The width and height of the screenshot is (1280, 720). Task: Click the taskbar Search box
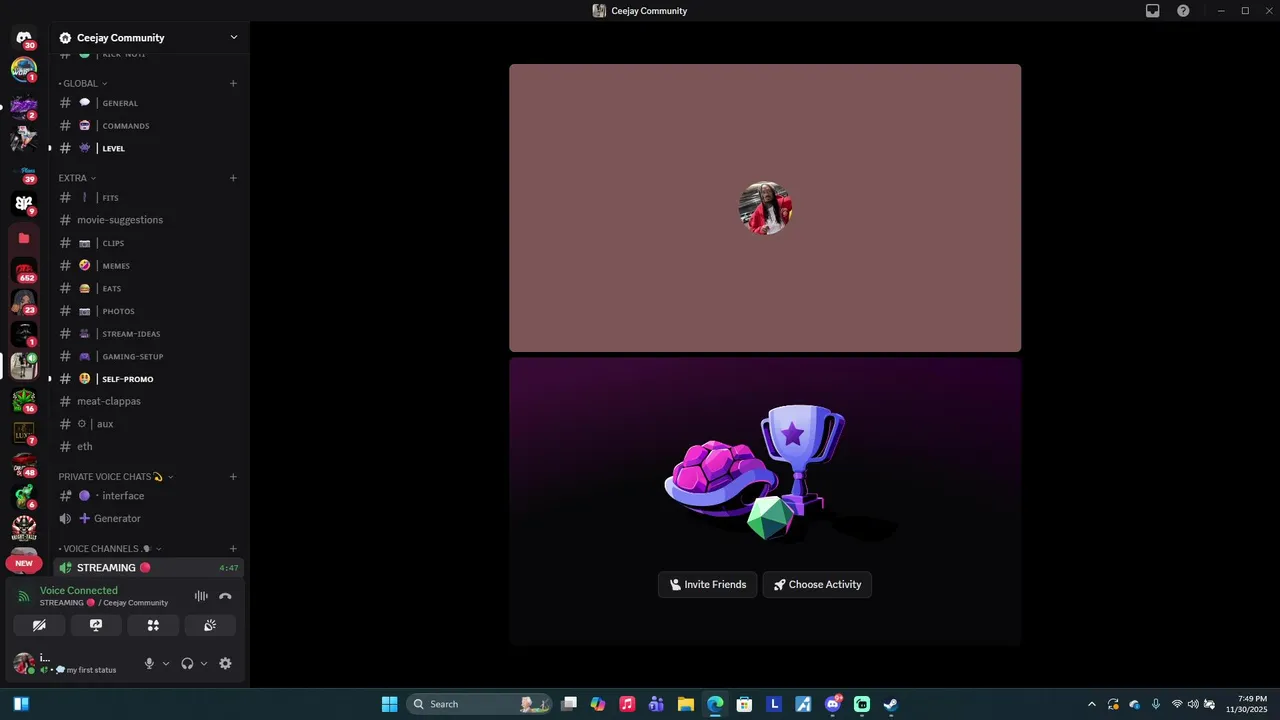point(479,704)
